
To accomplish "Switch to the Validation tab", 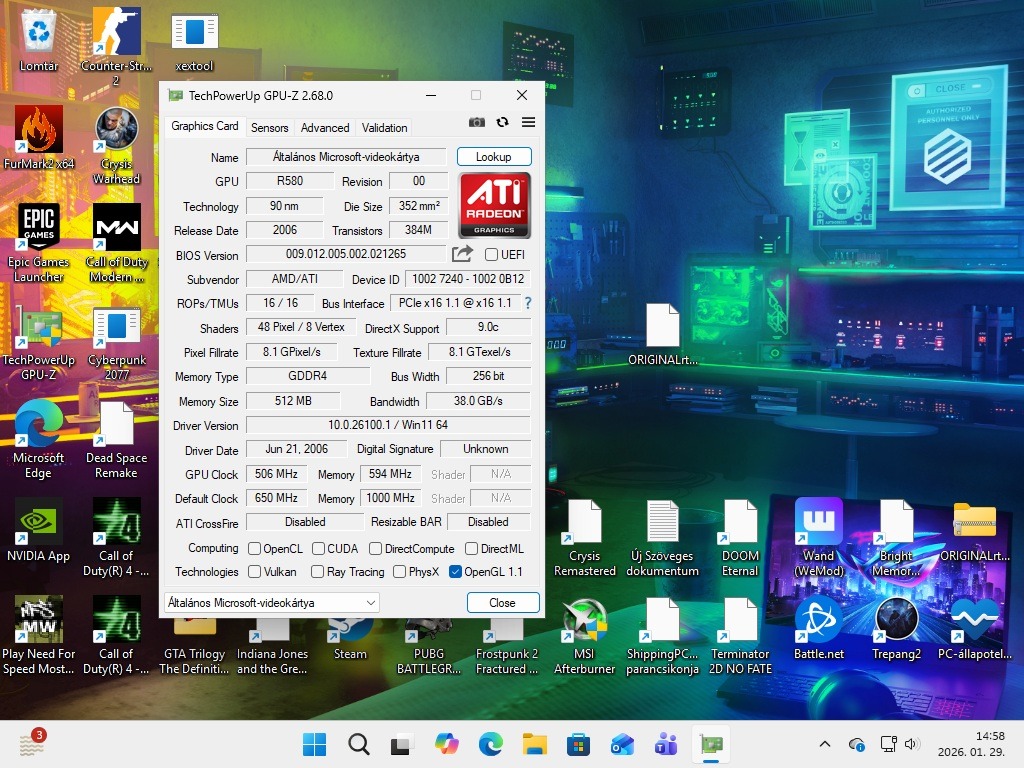I will coord(384,127).
